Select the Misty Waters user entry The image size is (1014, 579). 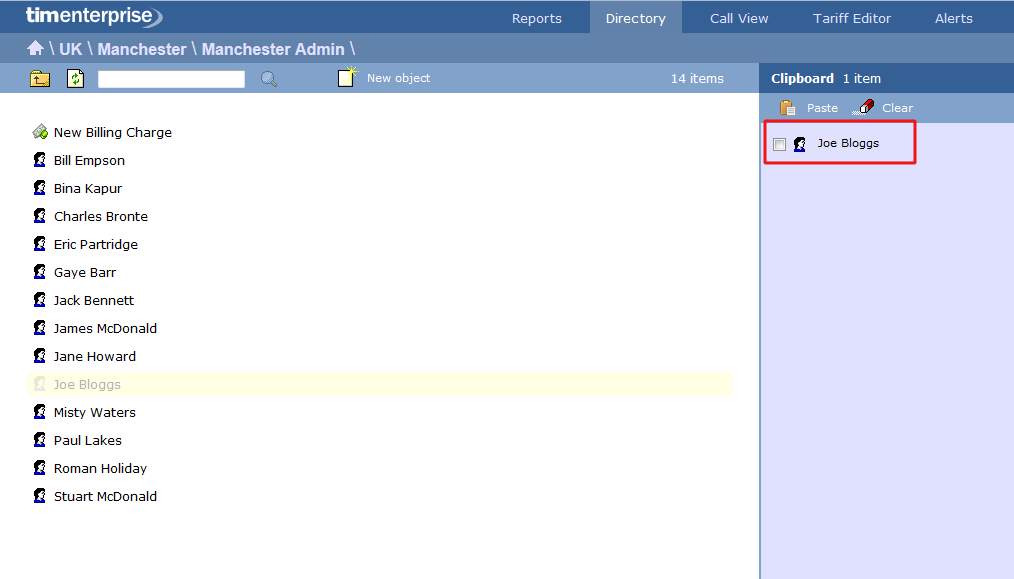pos(94,412)
